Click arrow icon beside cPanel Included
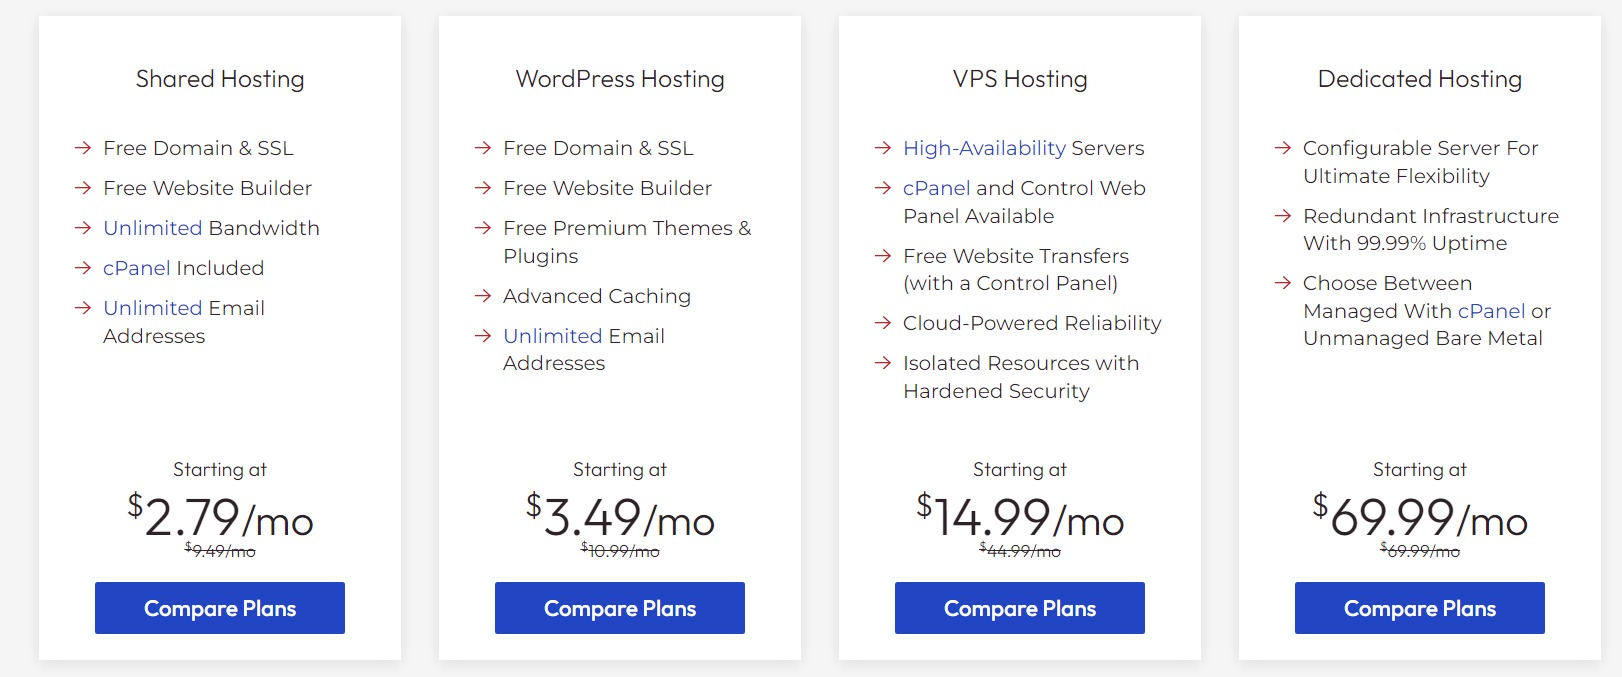1622x677 pixels. [83, 268]
